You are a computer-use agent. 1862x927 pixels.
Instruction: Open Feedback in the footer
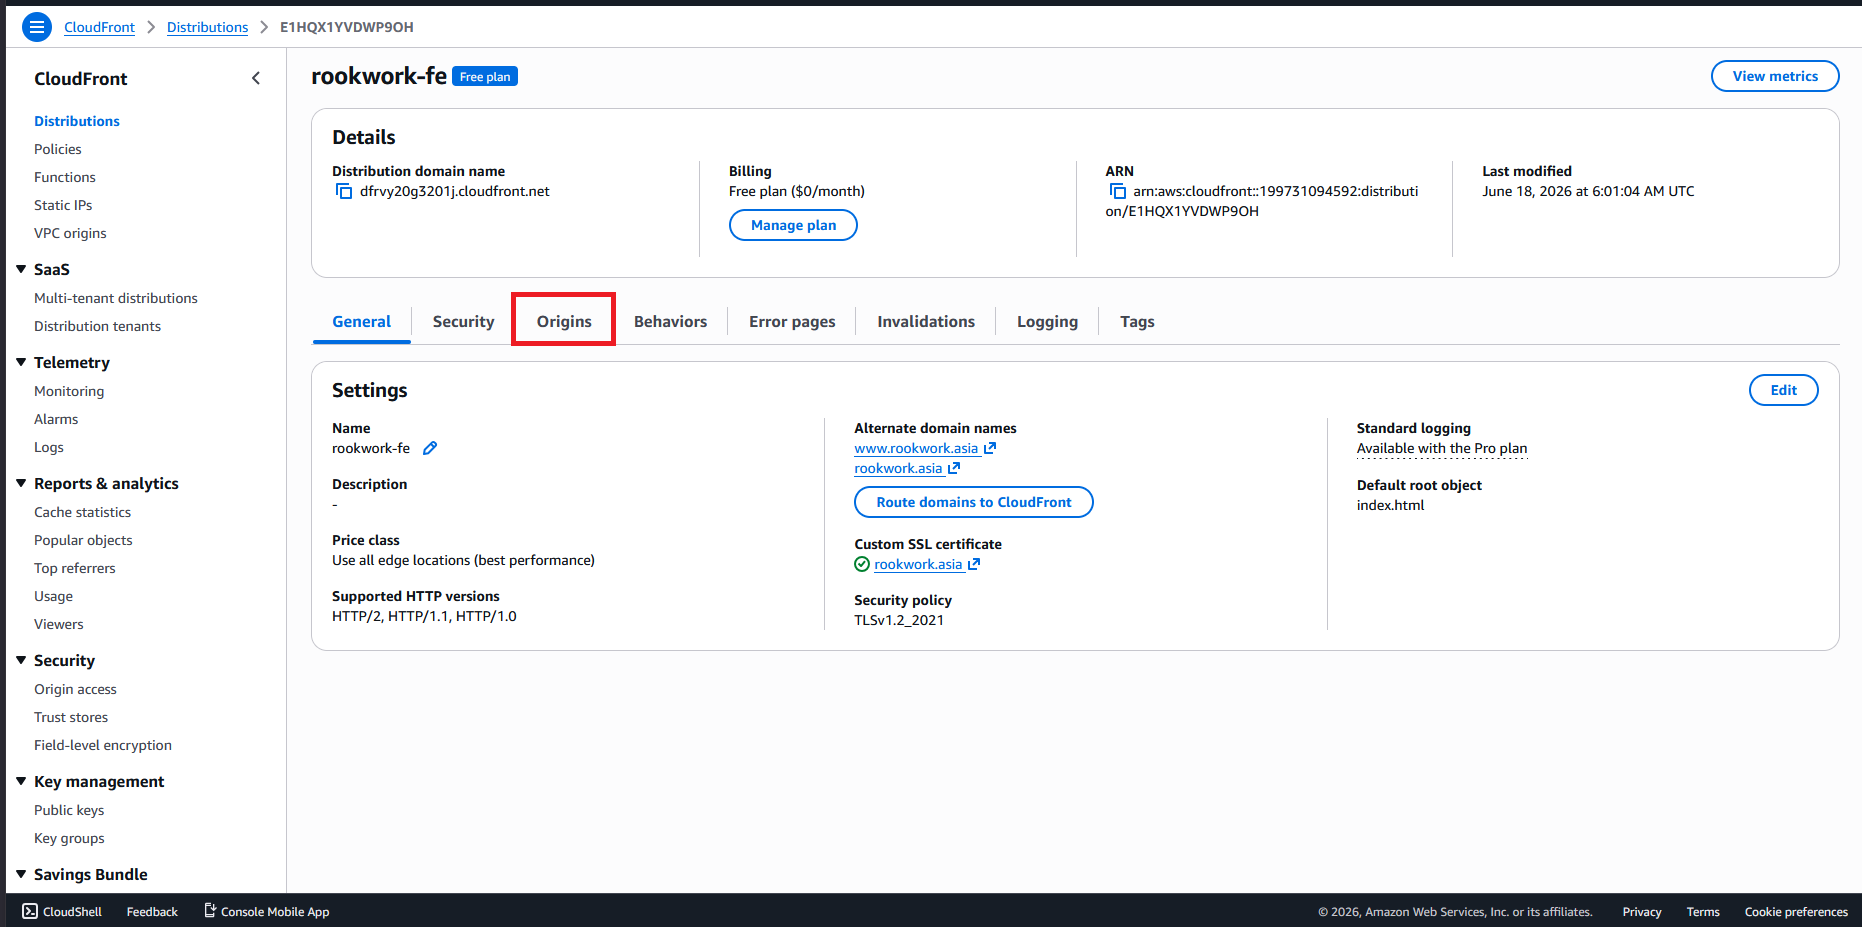(152, 911)
